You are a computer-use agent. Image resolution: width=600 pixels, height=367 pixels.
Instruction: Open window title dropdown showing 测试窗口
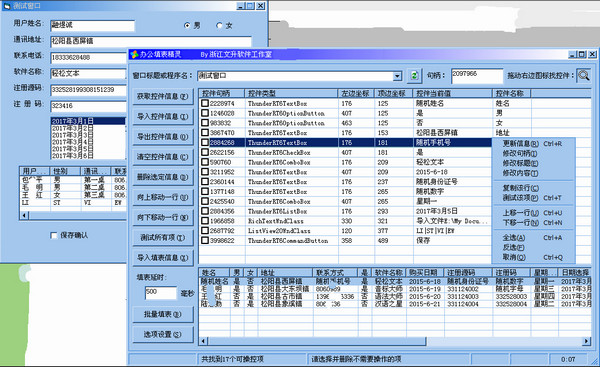tap(397, 76)
